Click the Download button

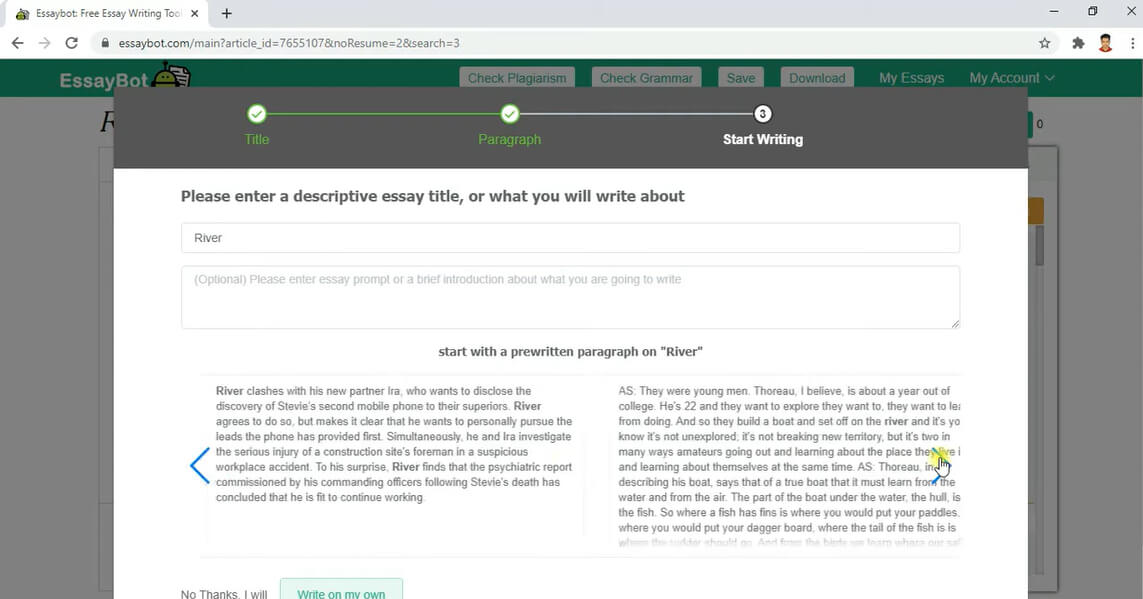(x=817, y=78)
